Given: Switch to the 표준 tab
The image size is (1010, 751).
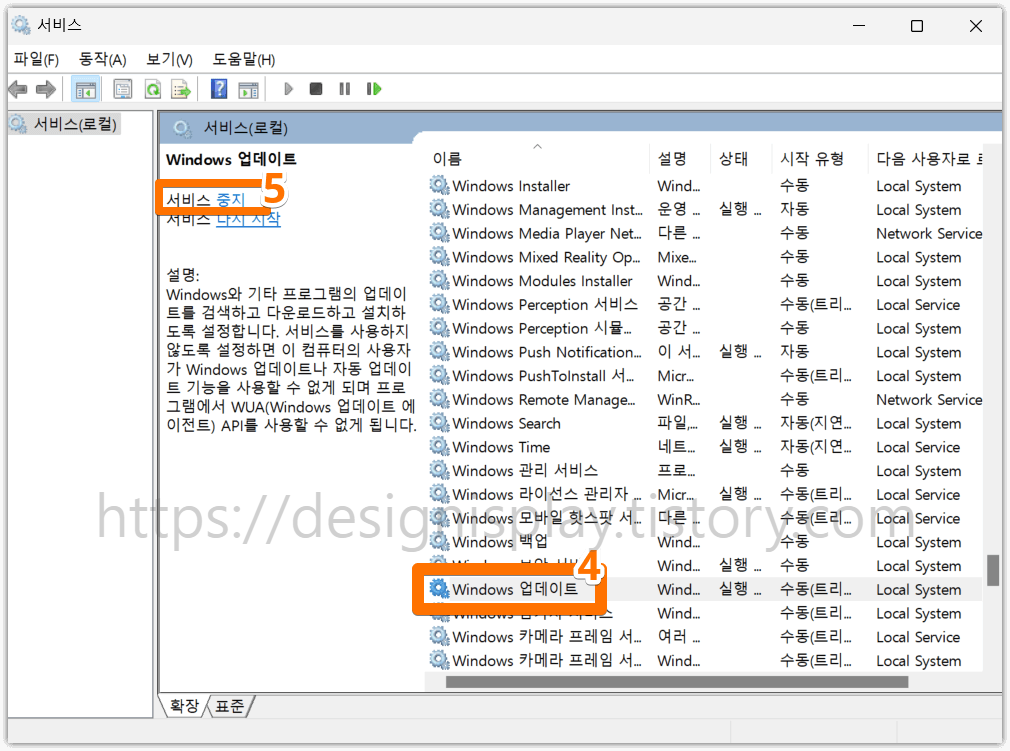Looking at the screenshot, I should click(x=230, y=706).
